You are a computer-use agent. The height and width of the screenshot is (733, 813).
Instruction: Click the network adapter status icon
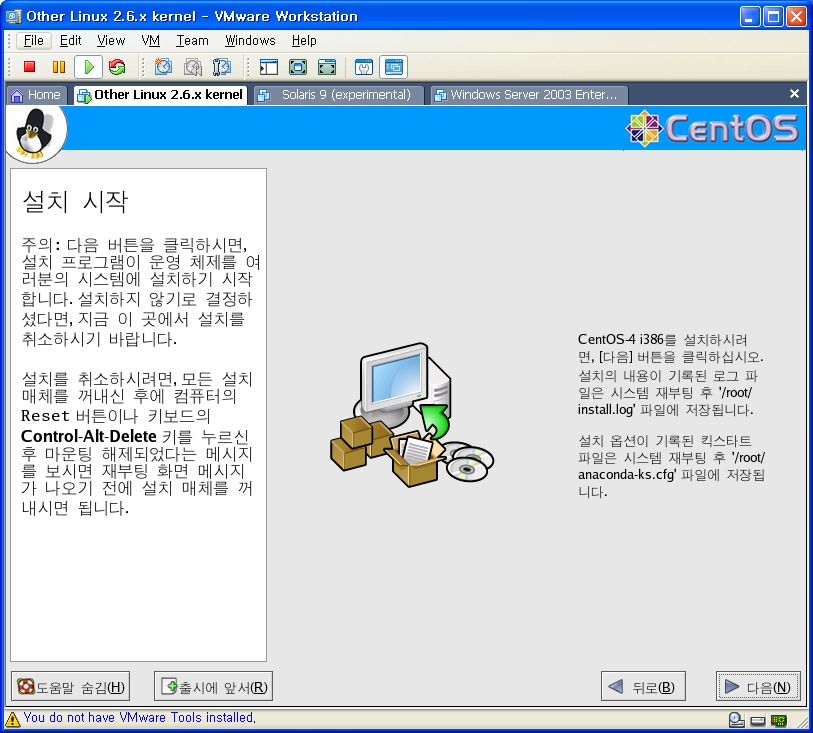coord(779,719)
